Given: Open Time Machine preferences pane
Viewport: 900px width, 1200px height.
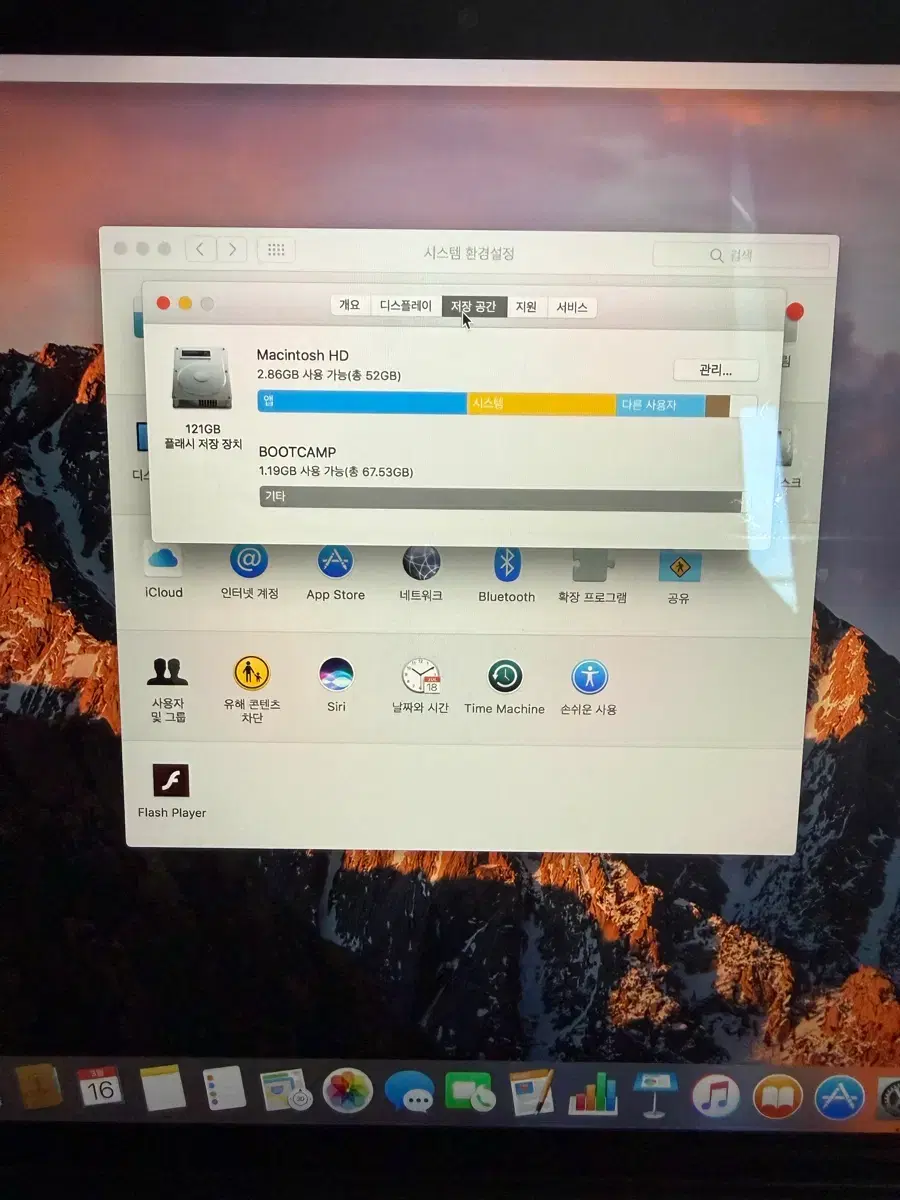Looking at the screenshot, I should [x=505, y=687].
